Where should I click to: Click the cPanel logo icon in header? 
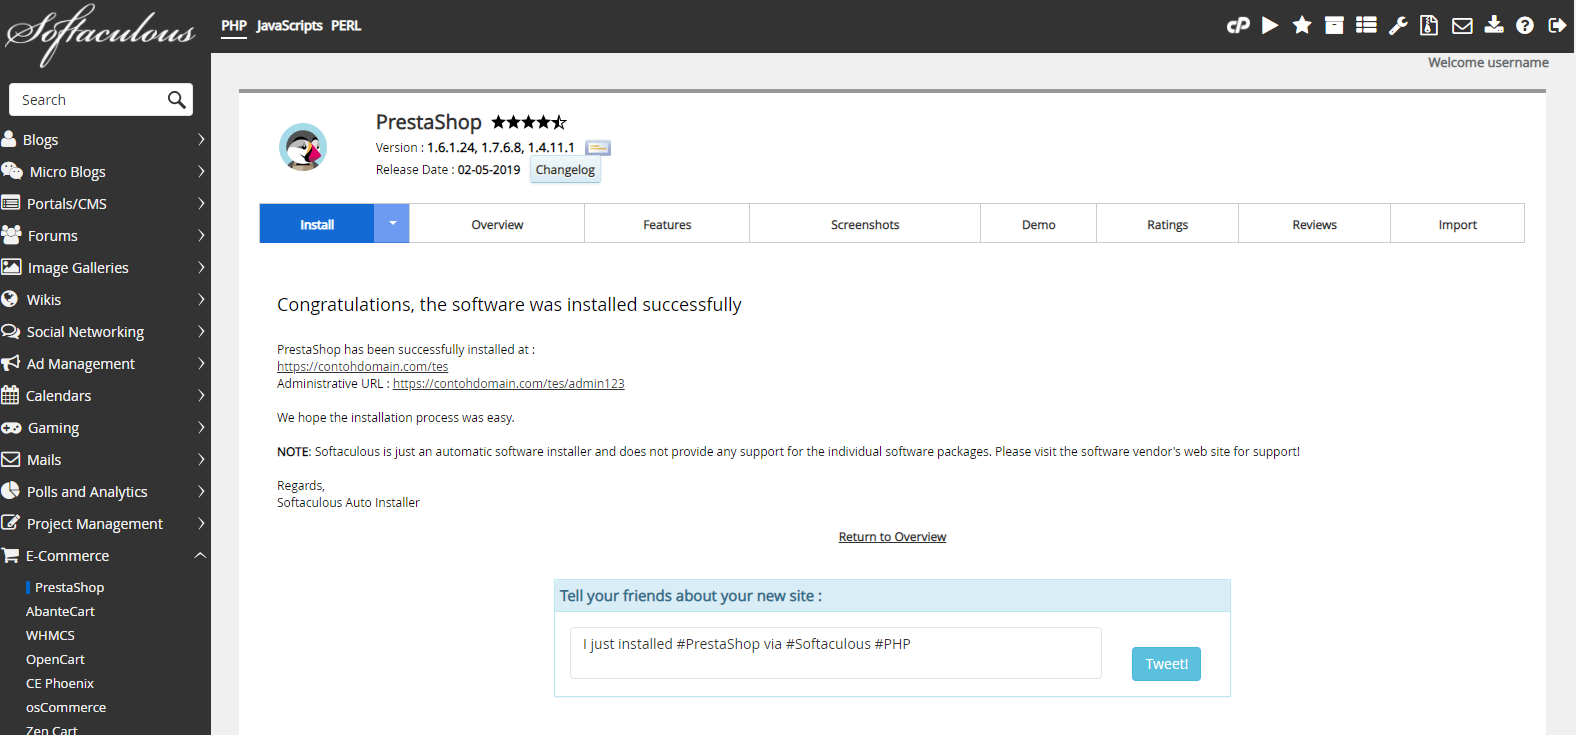pyautogui.click(x=1238, y=25)
